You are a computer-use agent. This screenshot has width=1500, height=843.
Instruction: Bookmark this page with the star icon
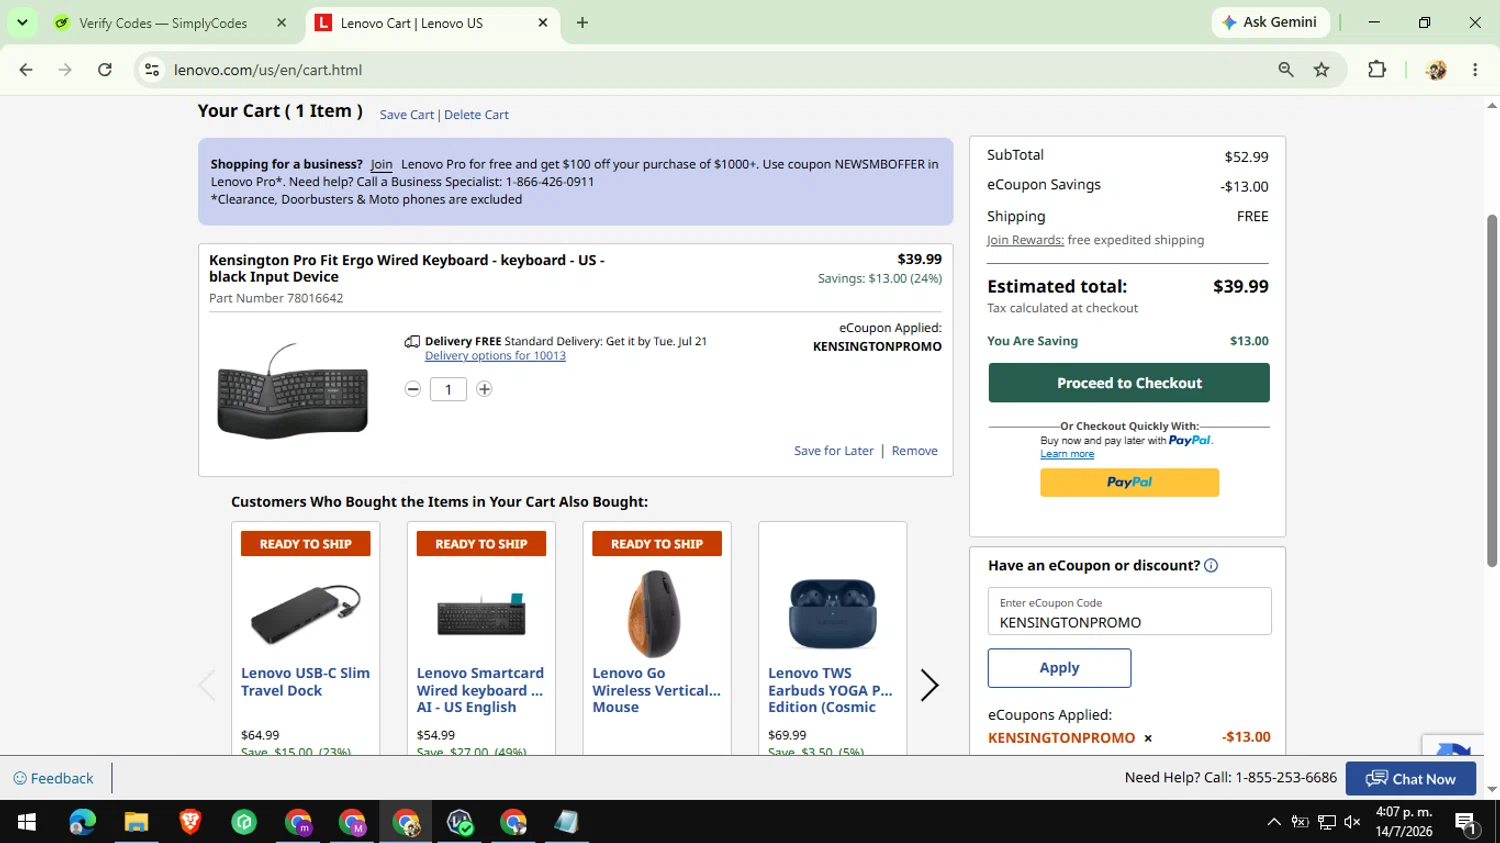1322,70
